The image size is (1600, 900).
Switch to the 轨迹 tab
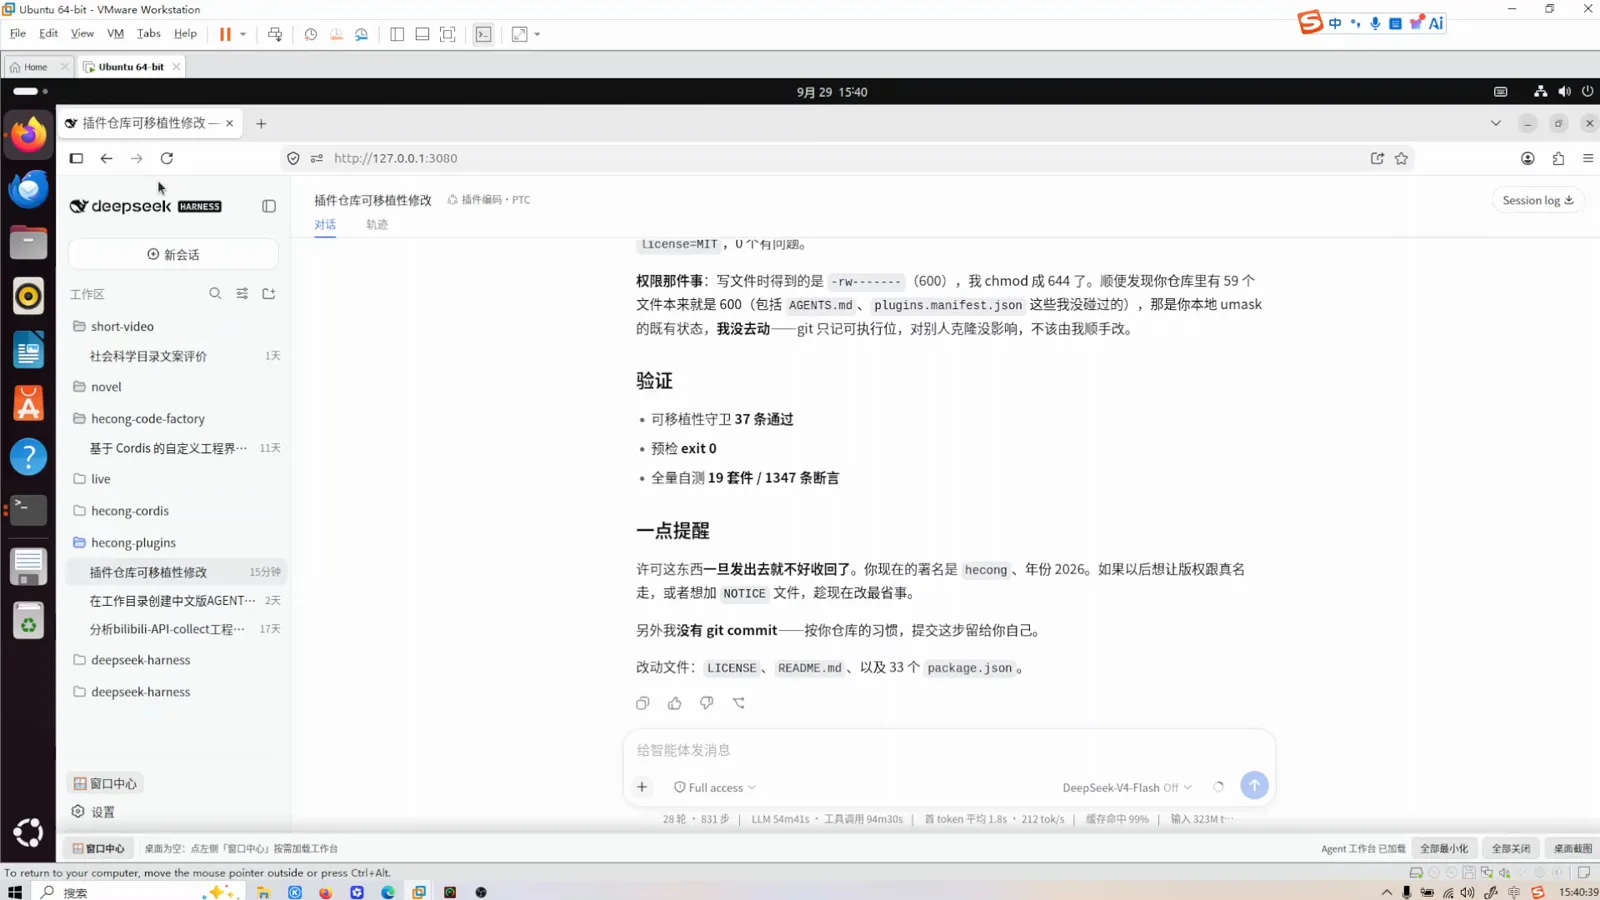tap(377, 225)
